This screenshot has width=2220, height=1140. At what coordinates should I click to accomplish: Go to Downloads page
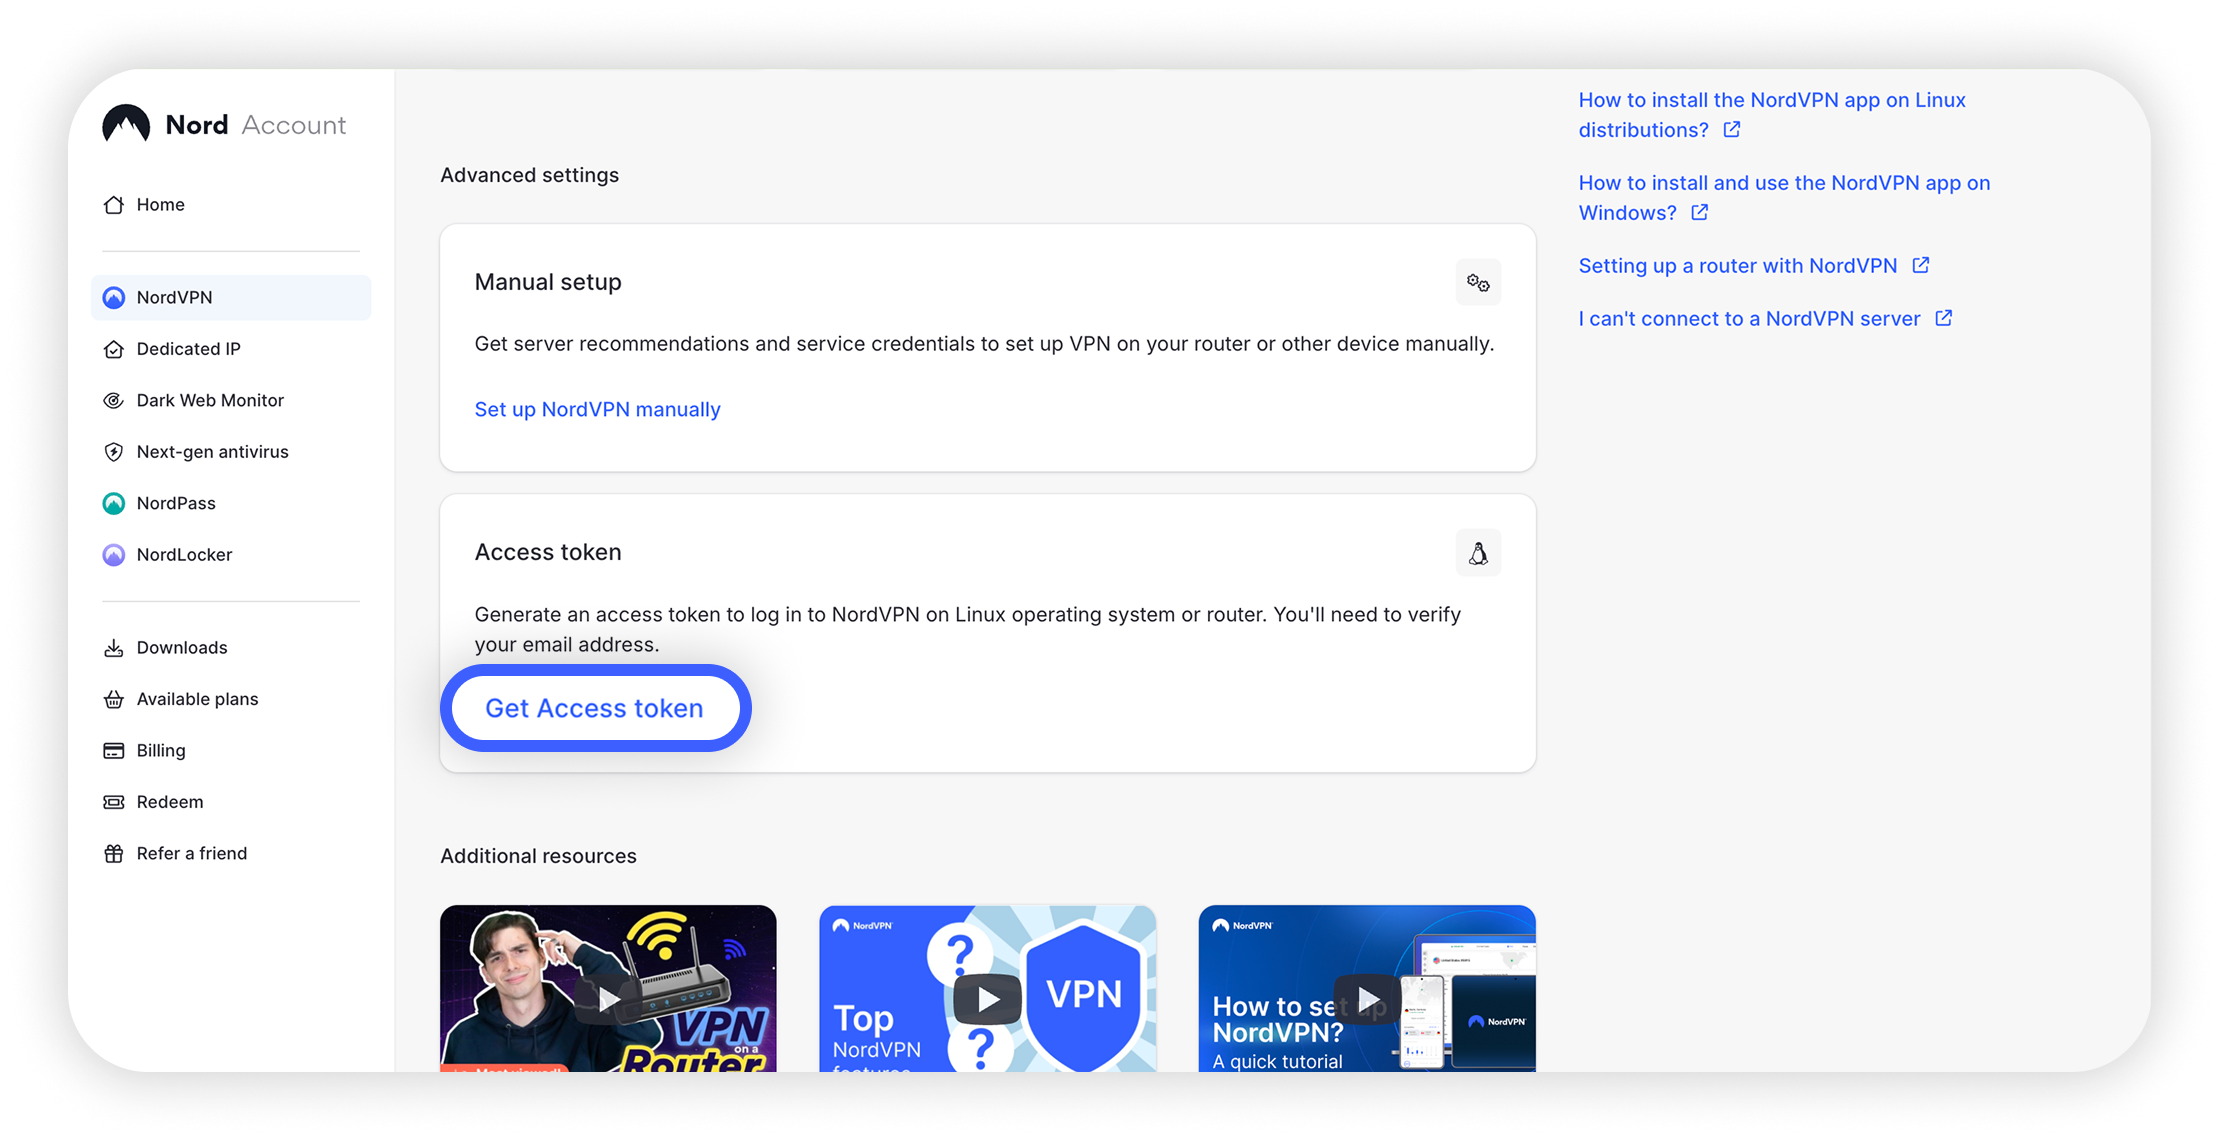[x=231, y=648]
